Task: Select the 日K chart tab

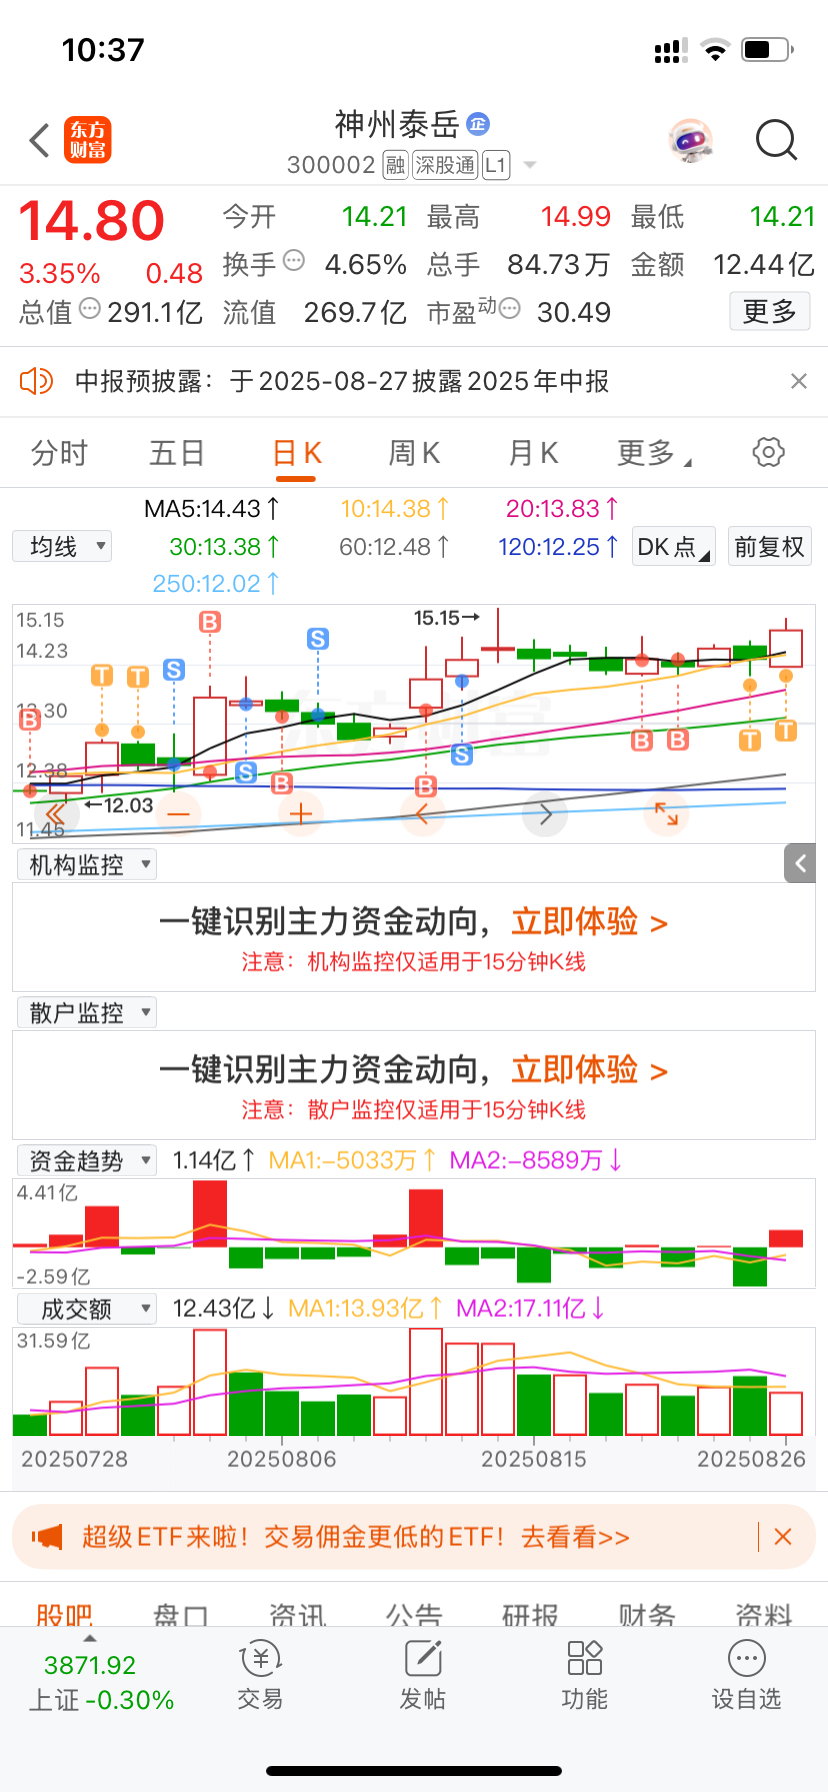Action: tap(297, 453)
